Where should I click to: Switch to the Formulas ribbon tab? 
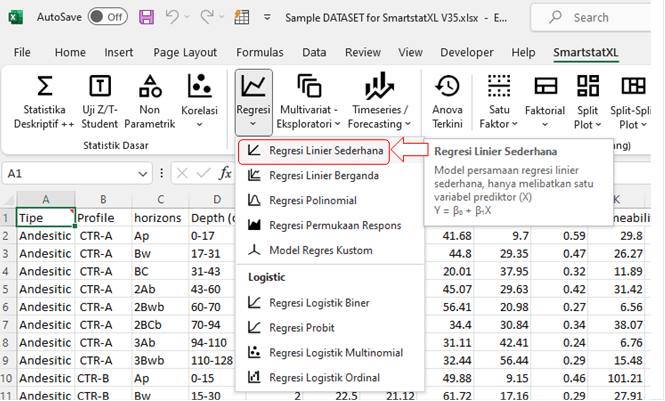259,52
